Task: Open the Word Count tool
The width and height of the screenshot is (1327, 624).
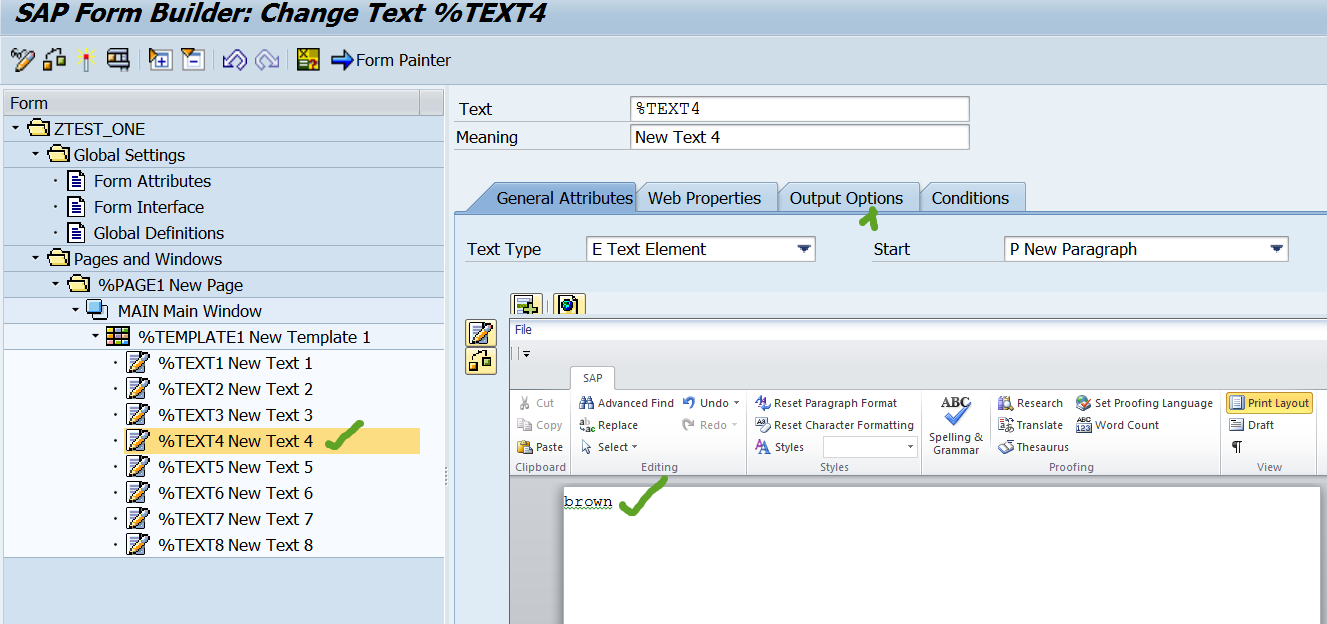Action: 1117,424
